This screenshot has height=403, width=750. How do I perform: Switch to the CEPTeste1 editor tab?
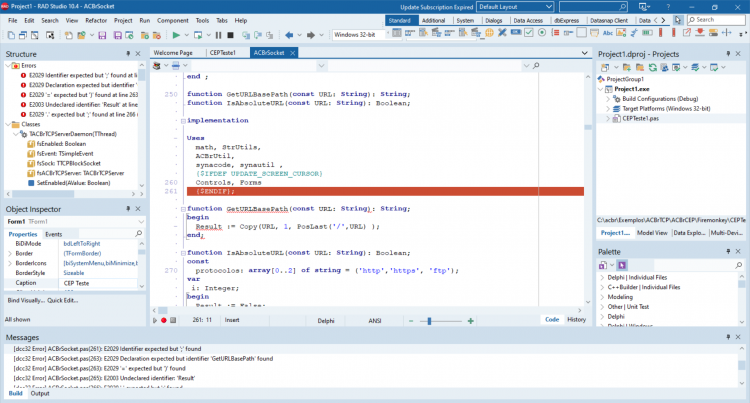click(223, 53)
